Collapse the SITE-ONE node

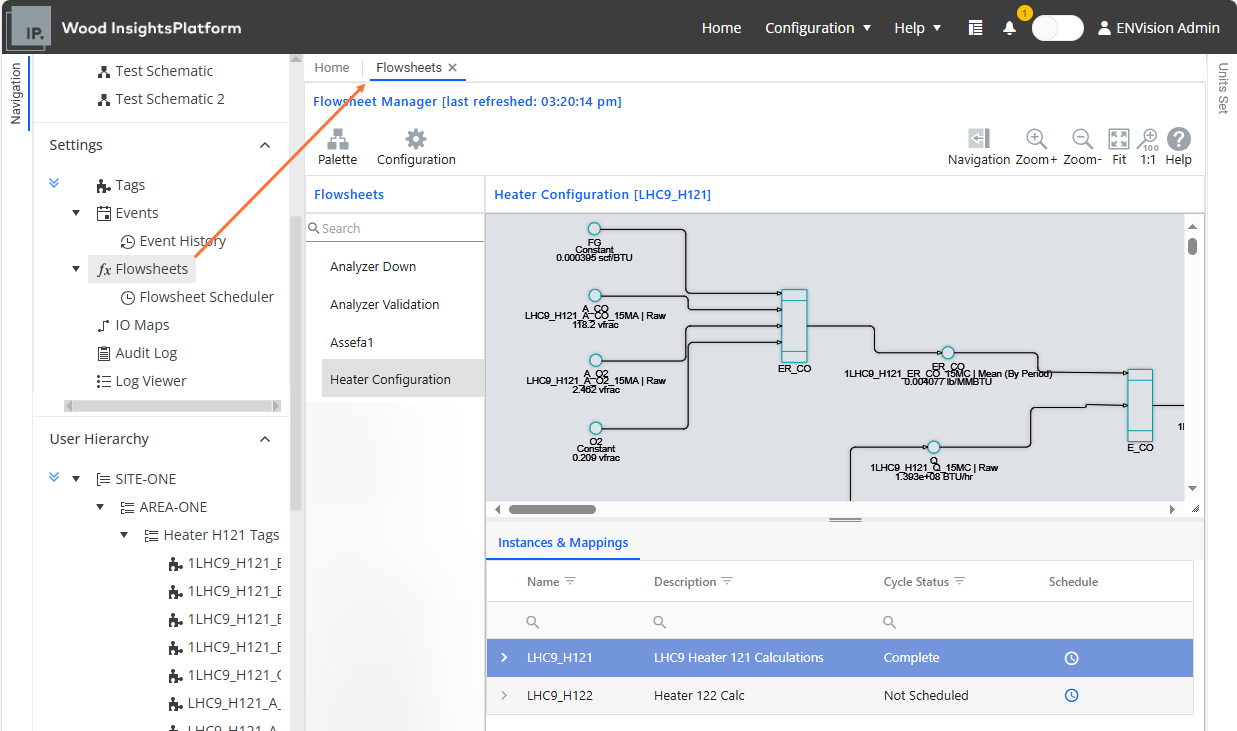pyautogui.click(x=77, y=479)
